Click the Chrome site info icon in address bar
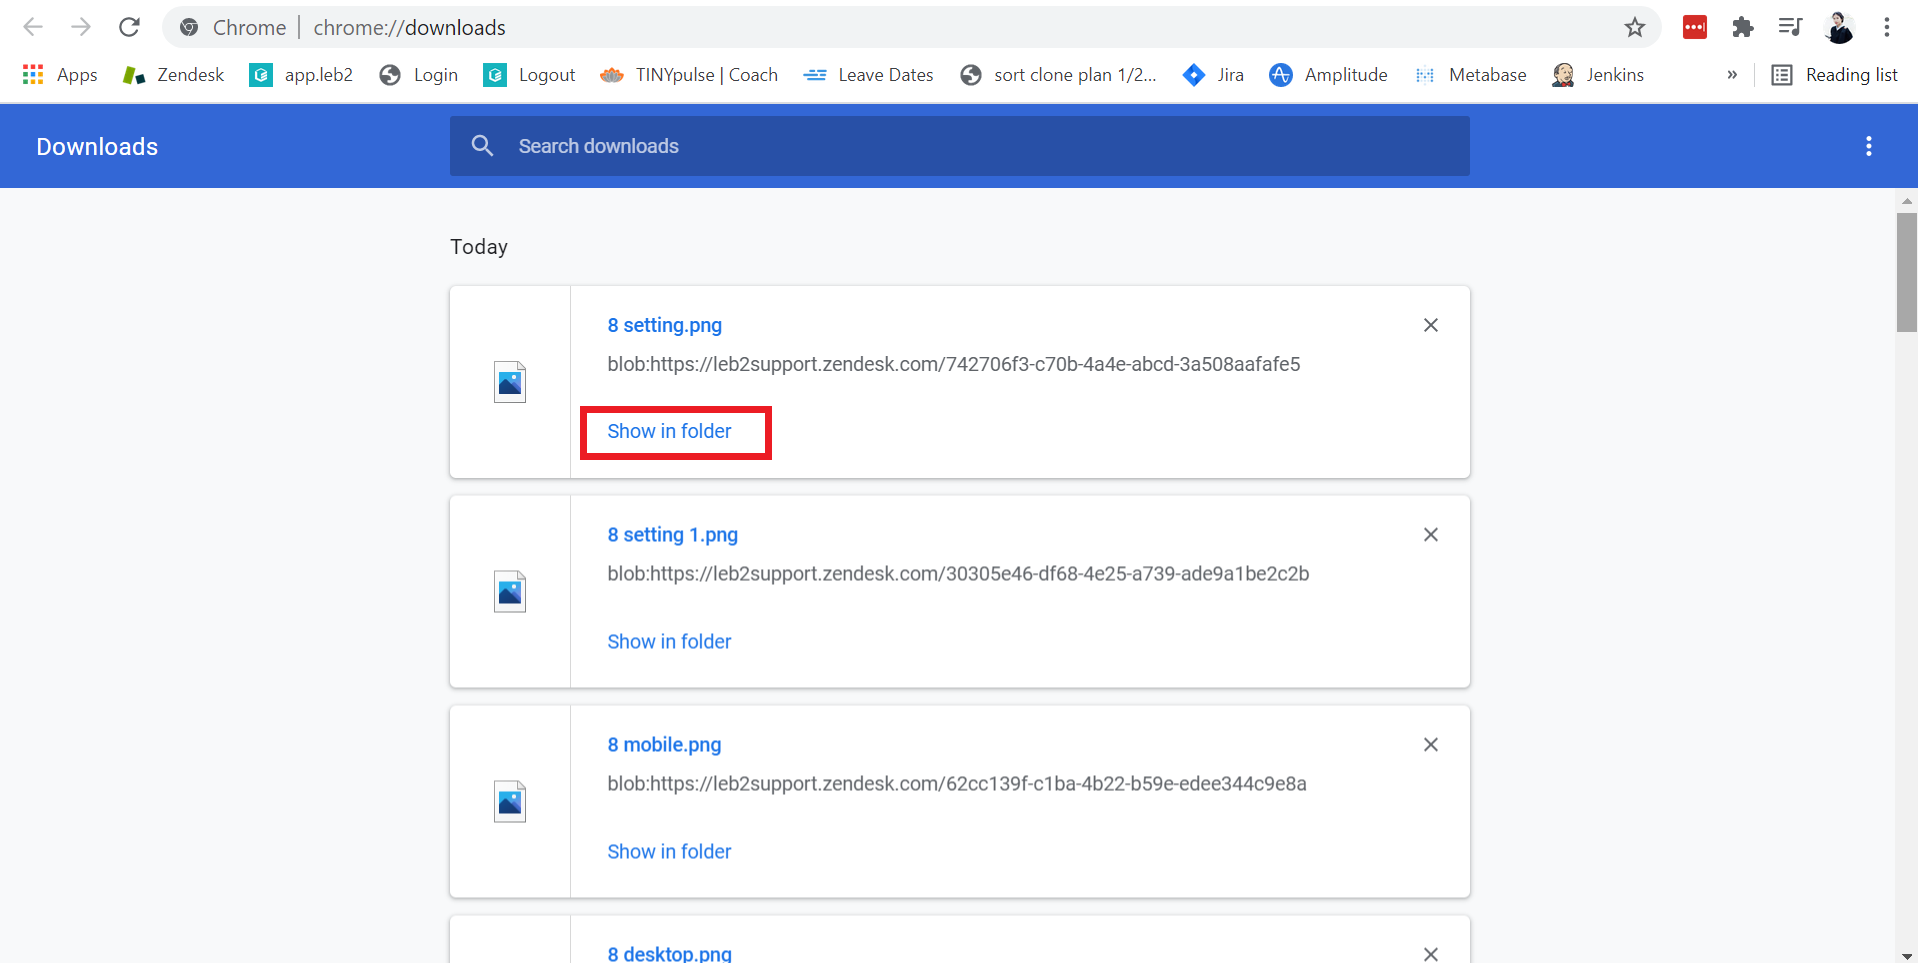The image size is (1918, 963). (189, 27)
